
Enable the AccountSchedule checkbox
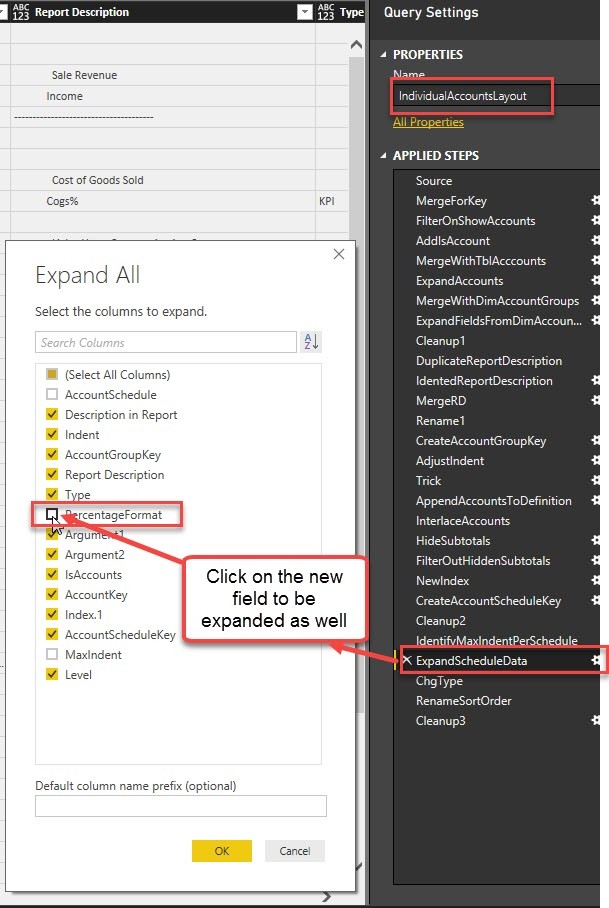pos(52,394)
